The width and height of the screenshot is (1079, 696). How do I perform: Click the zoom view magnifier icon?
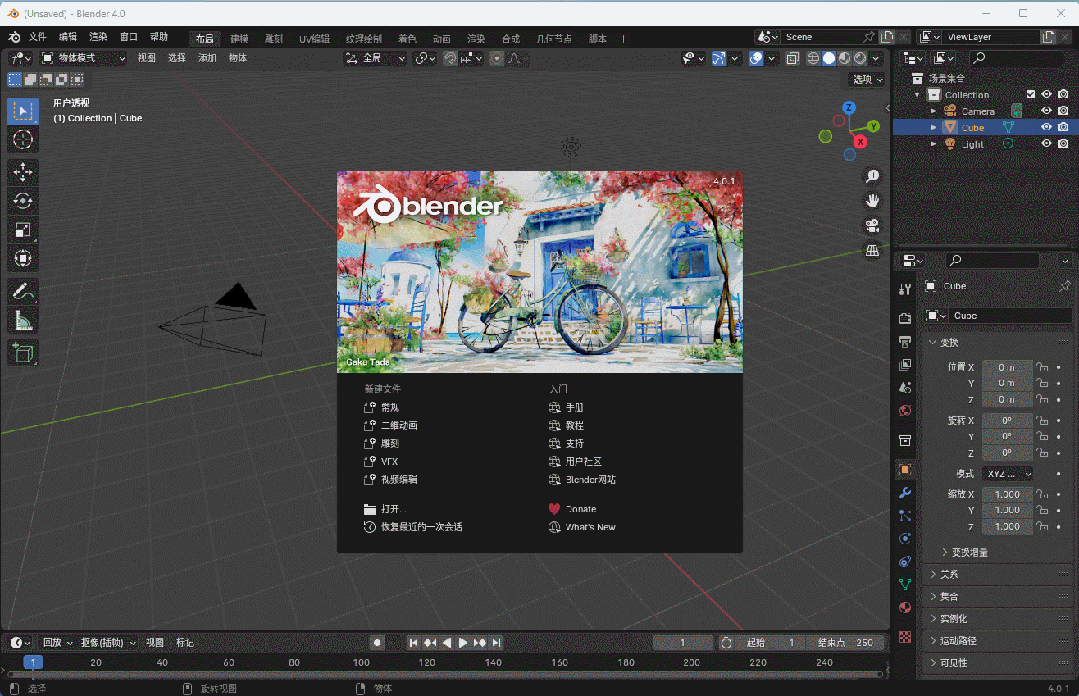coord(872,176)
